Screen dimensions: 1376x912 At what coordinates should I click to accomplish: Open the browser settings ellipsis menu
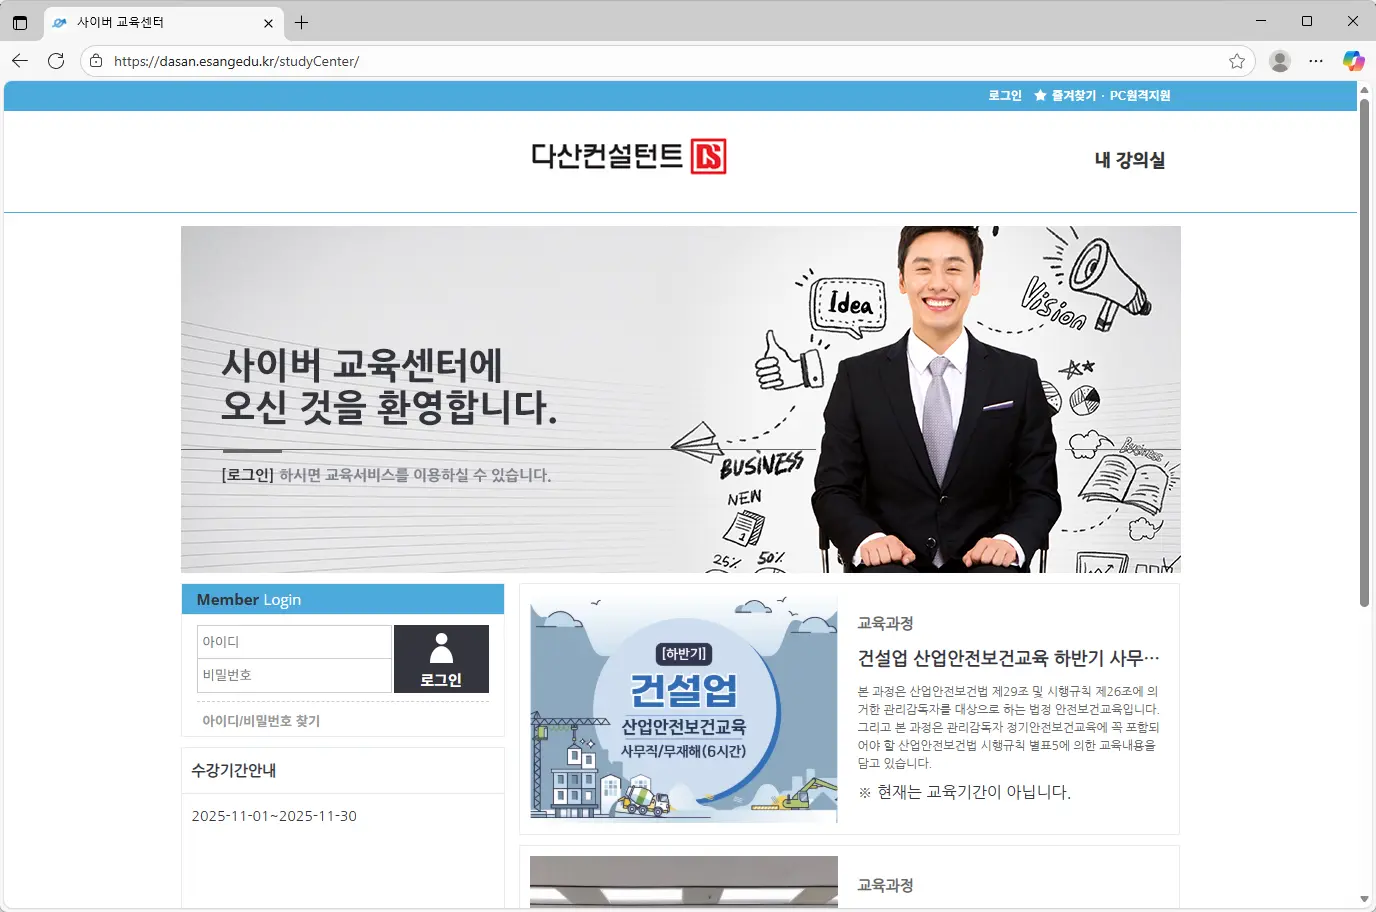1316,61
